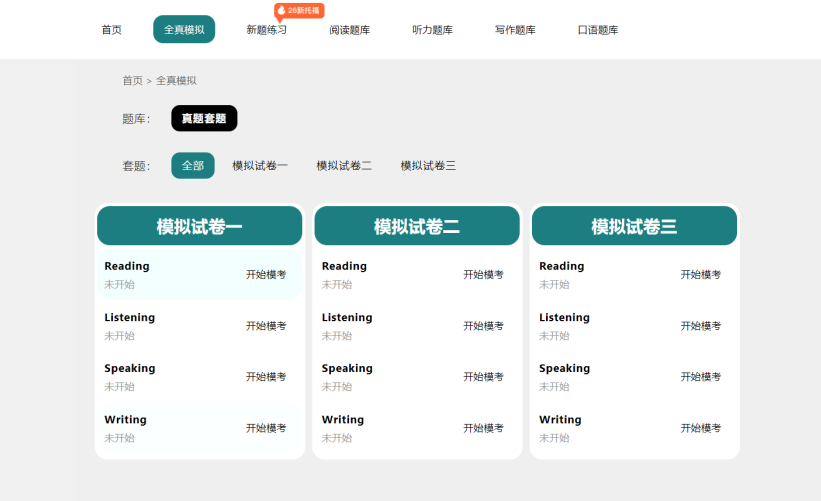Start Writing mock exam in 模拟试卷二
The height and width of the screenshot is (501, 821).
pyautogui.click(x=483, y=428)
